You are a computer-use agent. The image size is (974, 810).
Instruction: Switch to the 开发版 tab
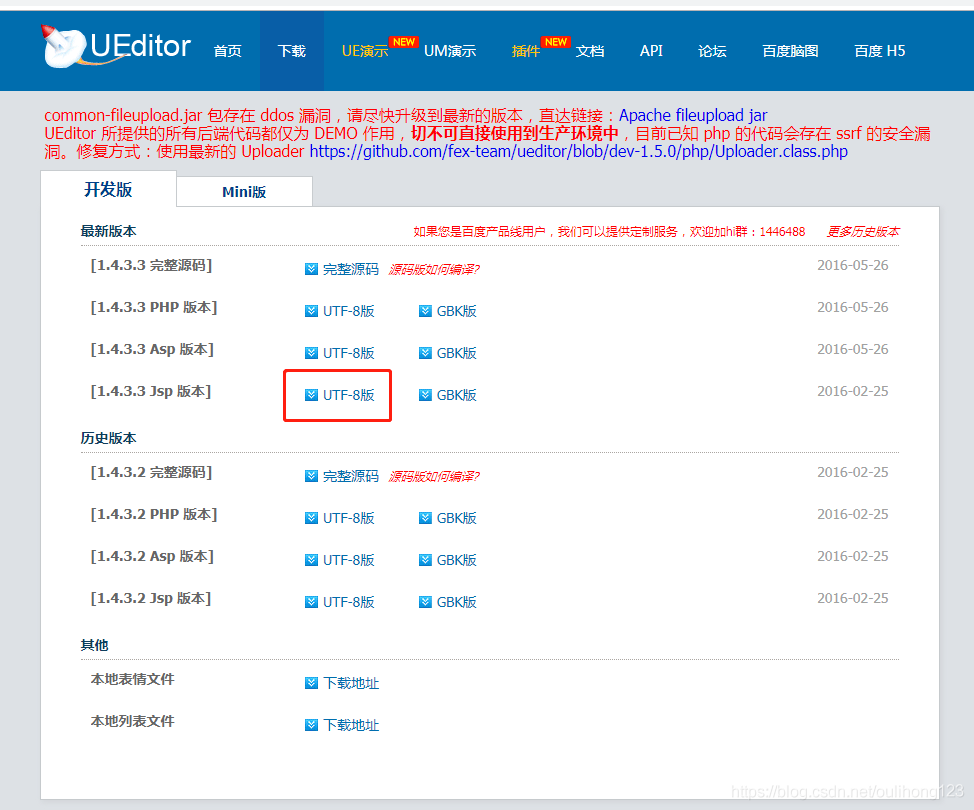109,189
